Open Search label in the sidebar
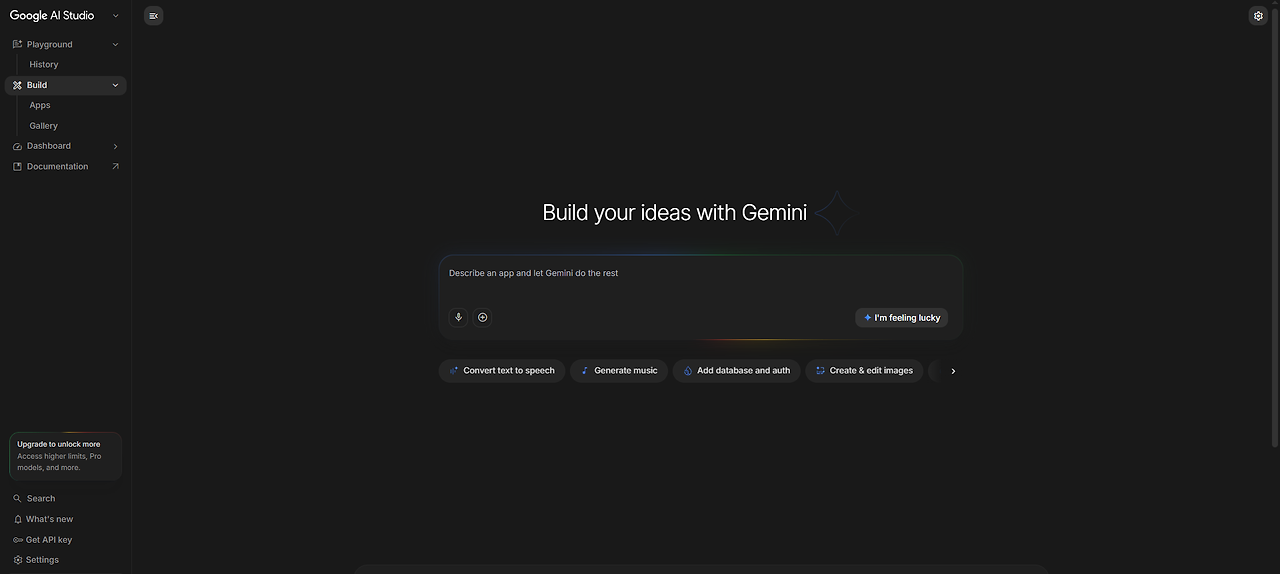This screenshot has width=1280, height=574. [x=41, y=498]
